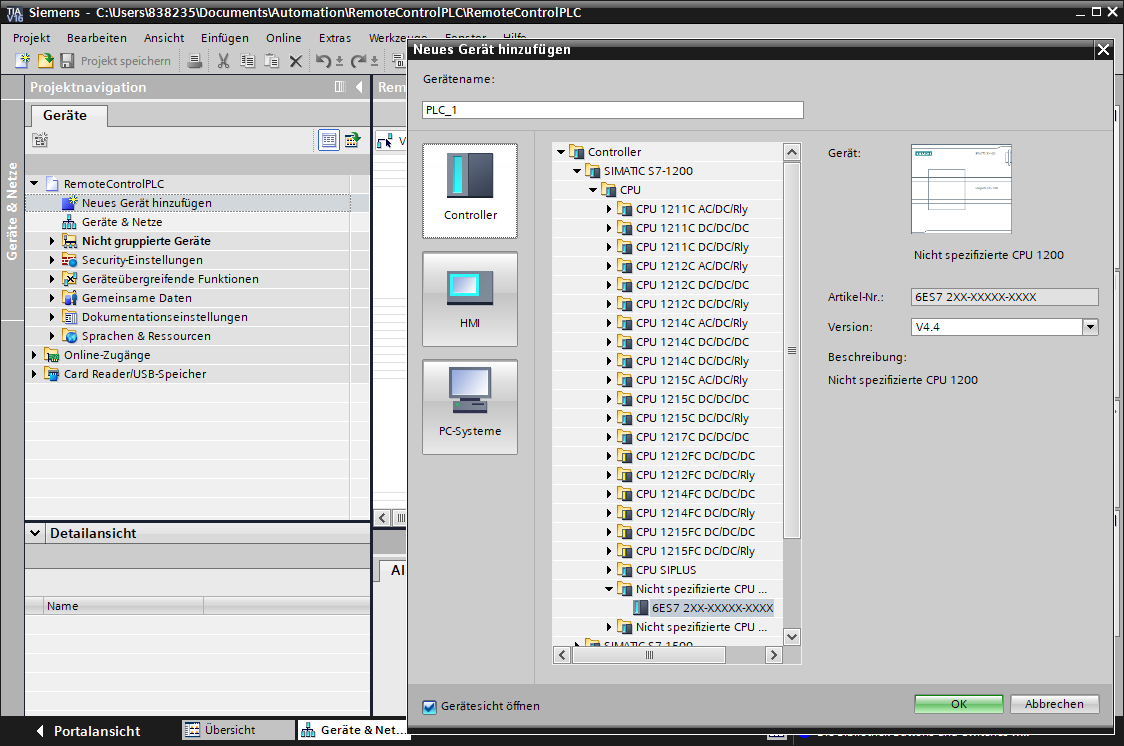Collapse Projektnavigation with the left arrow

(x=359, y=87)
